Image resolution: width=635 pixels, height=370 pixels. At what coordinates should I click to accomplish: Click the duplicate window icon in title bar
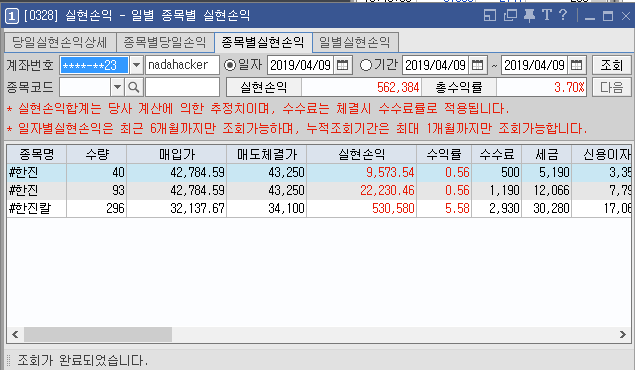click(x=510, y=15)
